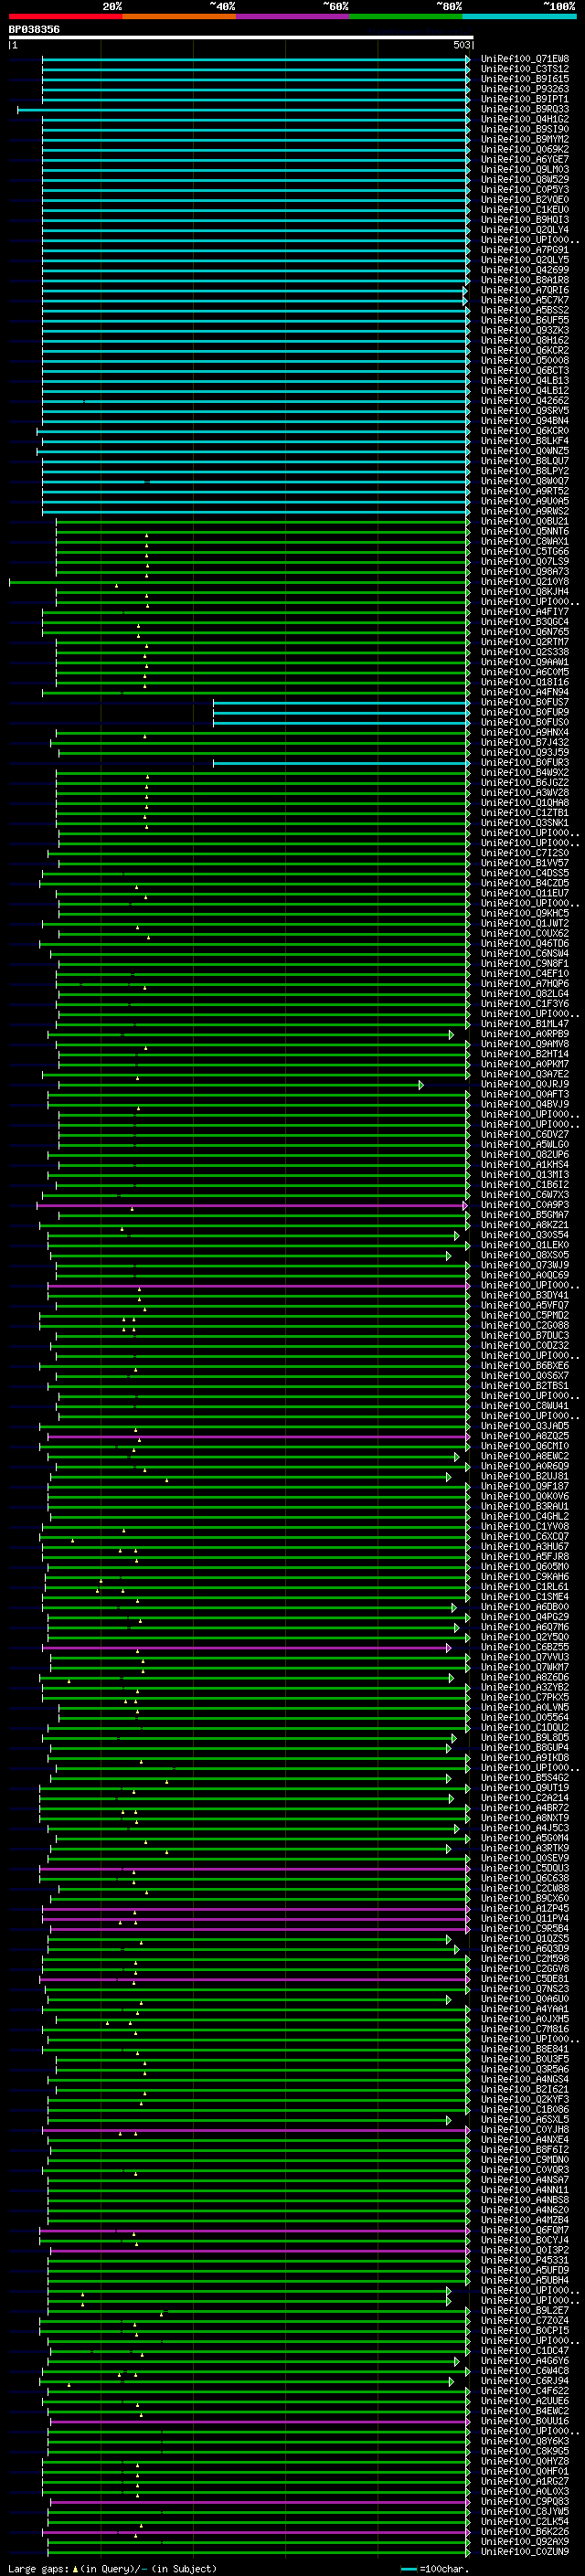Open hit UniRef100_C7I2S0
Screen dimensions: 585x2576
pos(525,853)
